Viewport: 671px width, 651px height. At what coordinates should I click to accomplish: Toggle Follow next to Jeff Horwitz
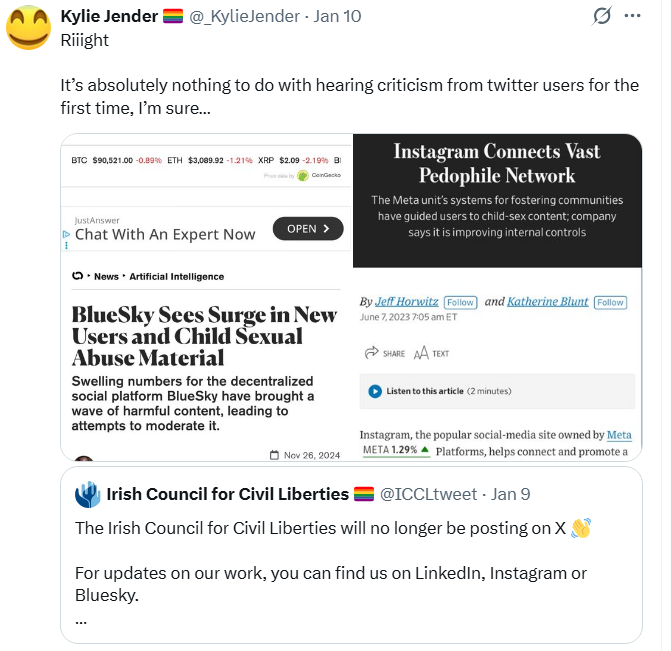[460, 302]
